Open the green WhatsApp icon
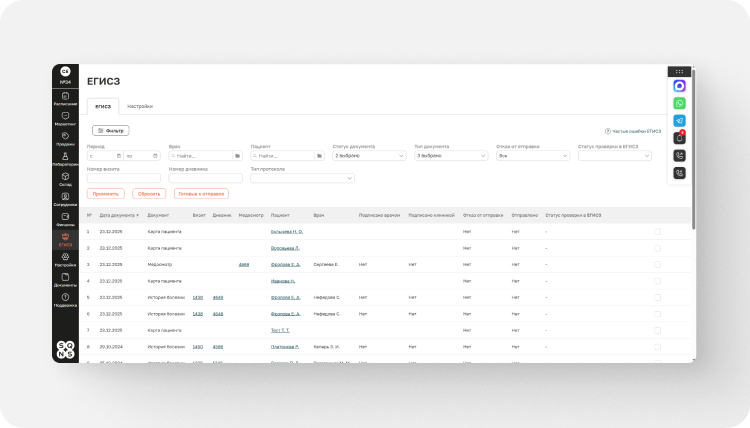 [679, 103]
